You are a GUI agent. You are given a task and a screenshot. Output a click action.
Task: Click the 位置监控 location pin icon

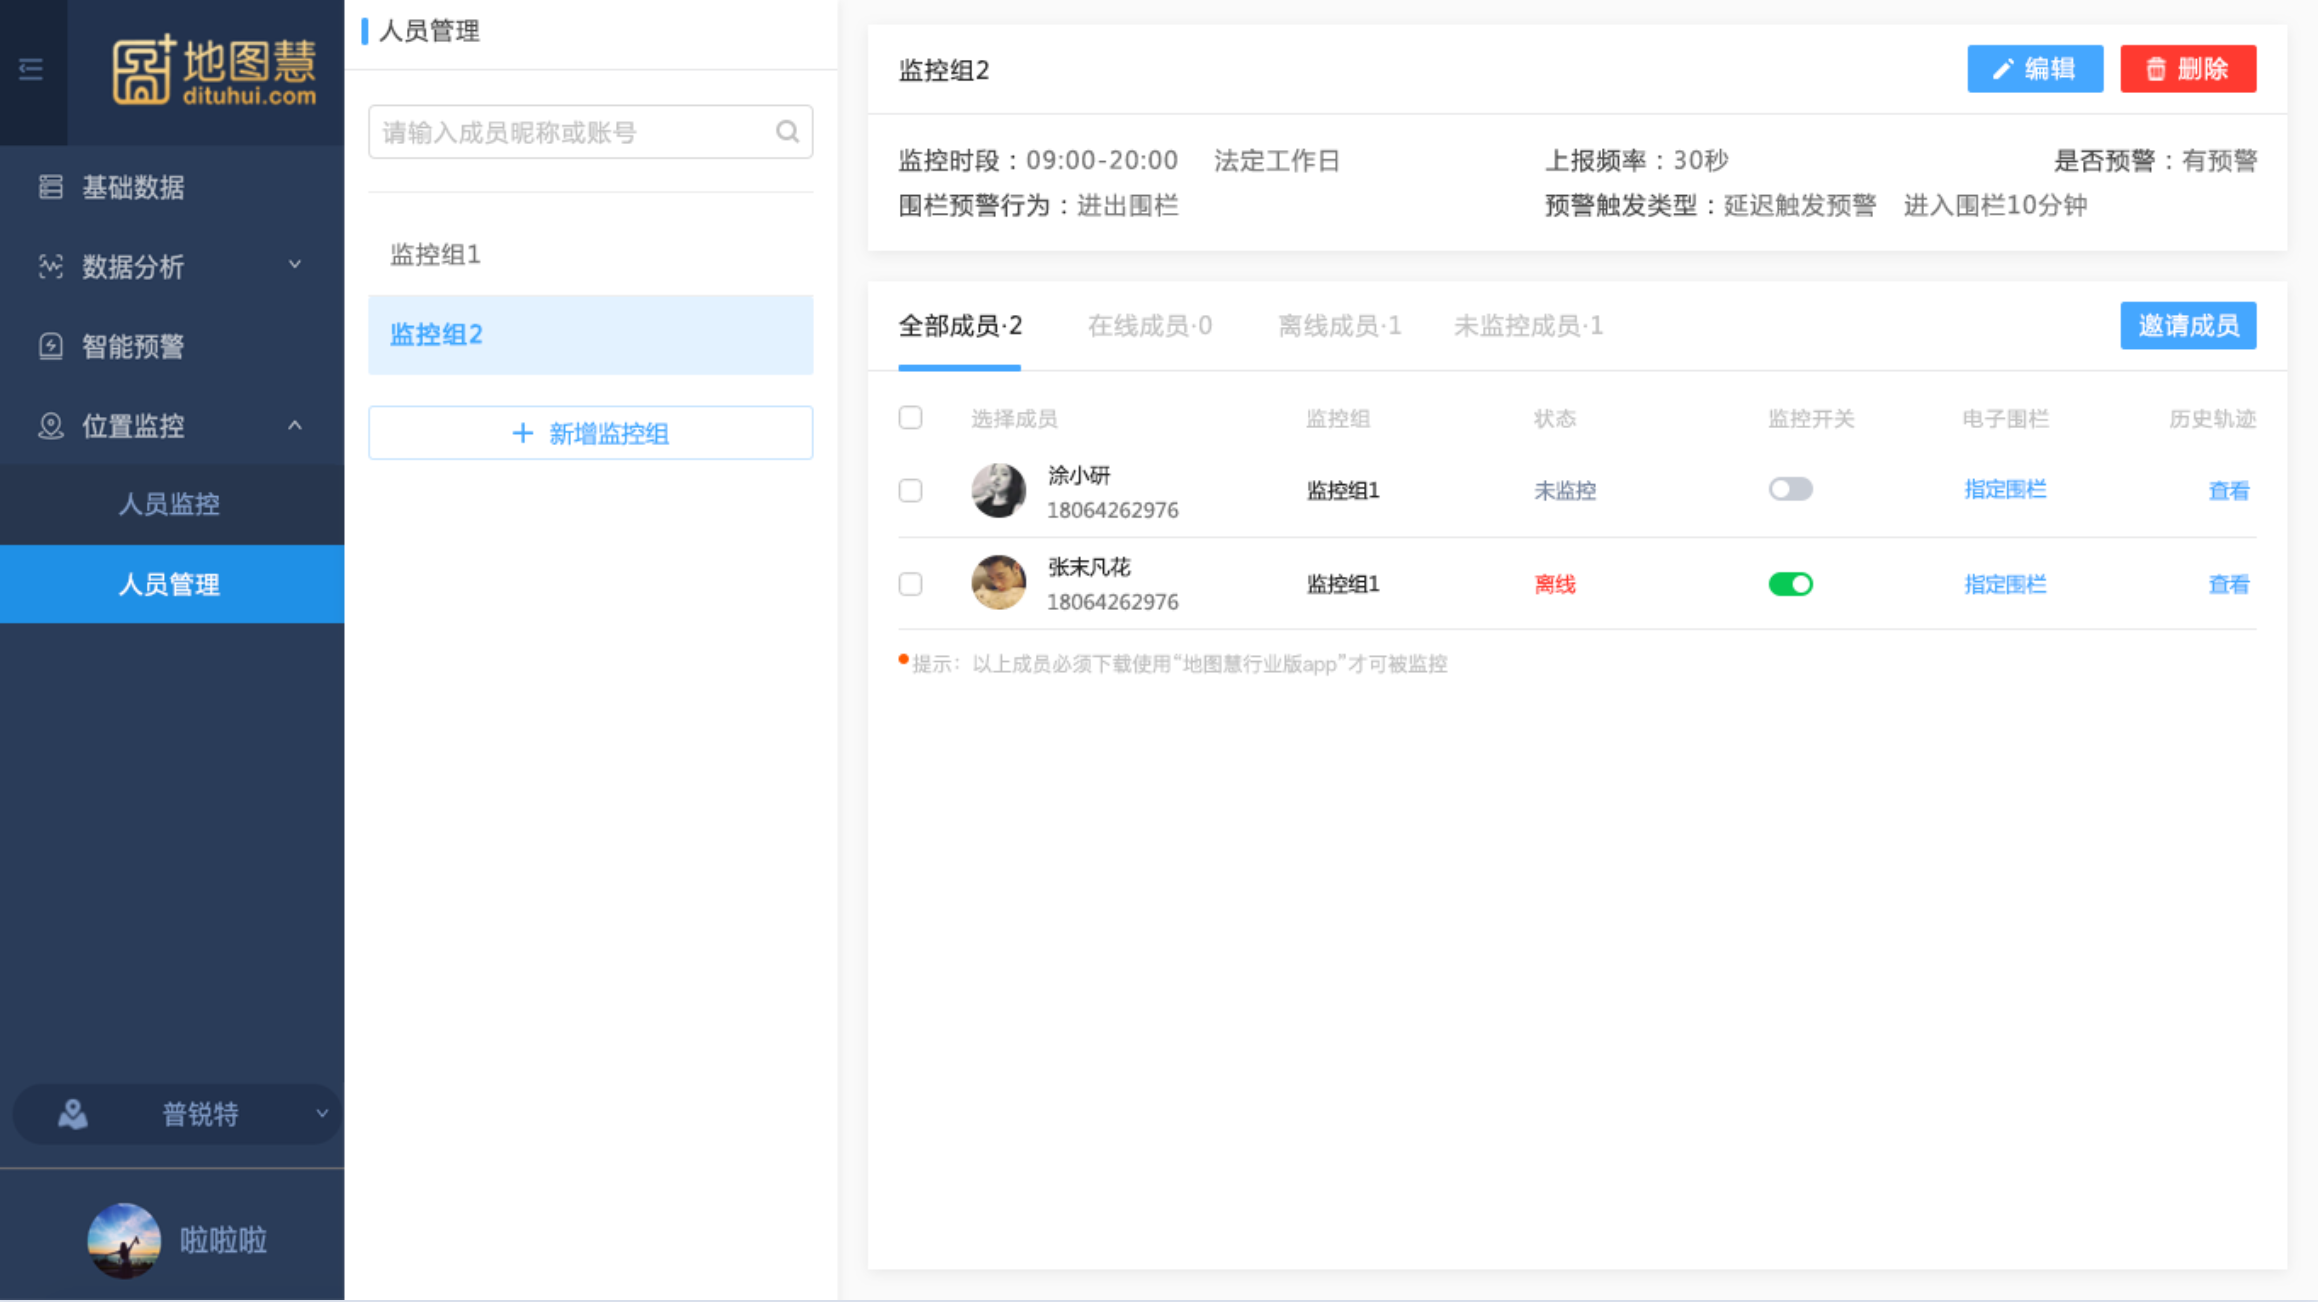pyautogui.click(x=51, y=426)
